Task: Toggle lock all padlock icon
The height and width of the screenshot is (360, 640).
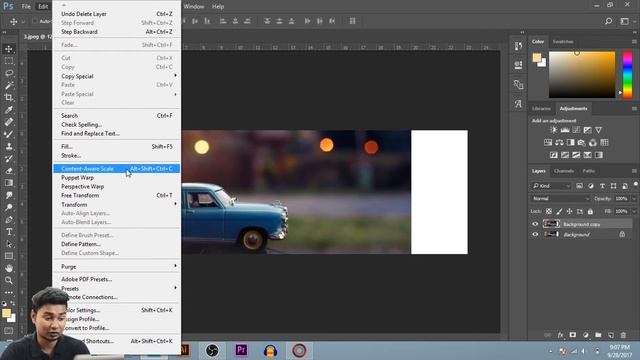Action: [590, 211]
